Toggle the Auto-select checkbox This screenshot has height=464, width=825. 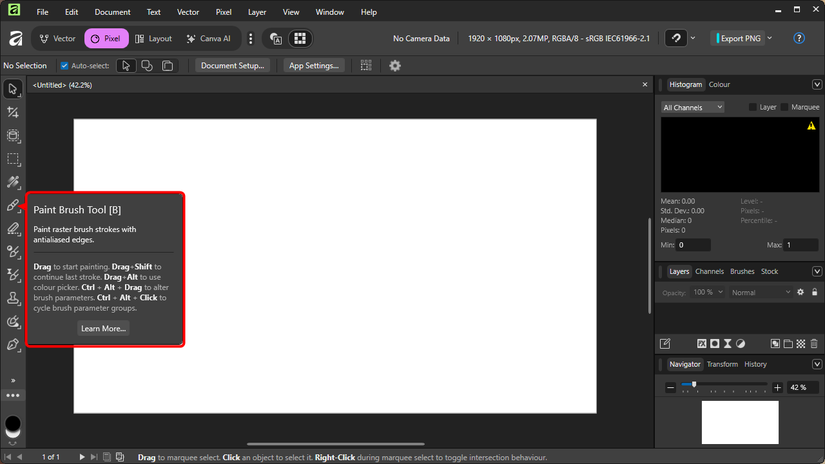[x=64, y=66]
